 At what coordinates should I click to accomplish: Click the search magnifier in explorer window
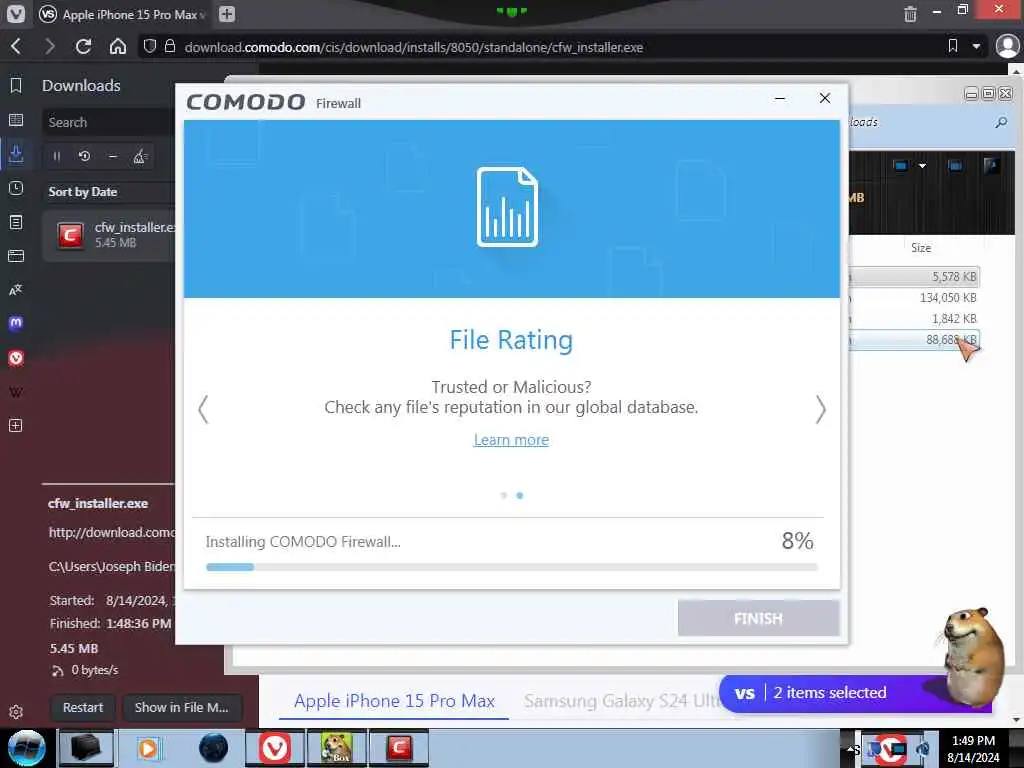click(1001, 122)
